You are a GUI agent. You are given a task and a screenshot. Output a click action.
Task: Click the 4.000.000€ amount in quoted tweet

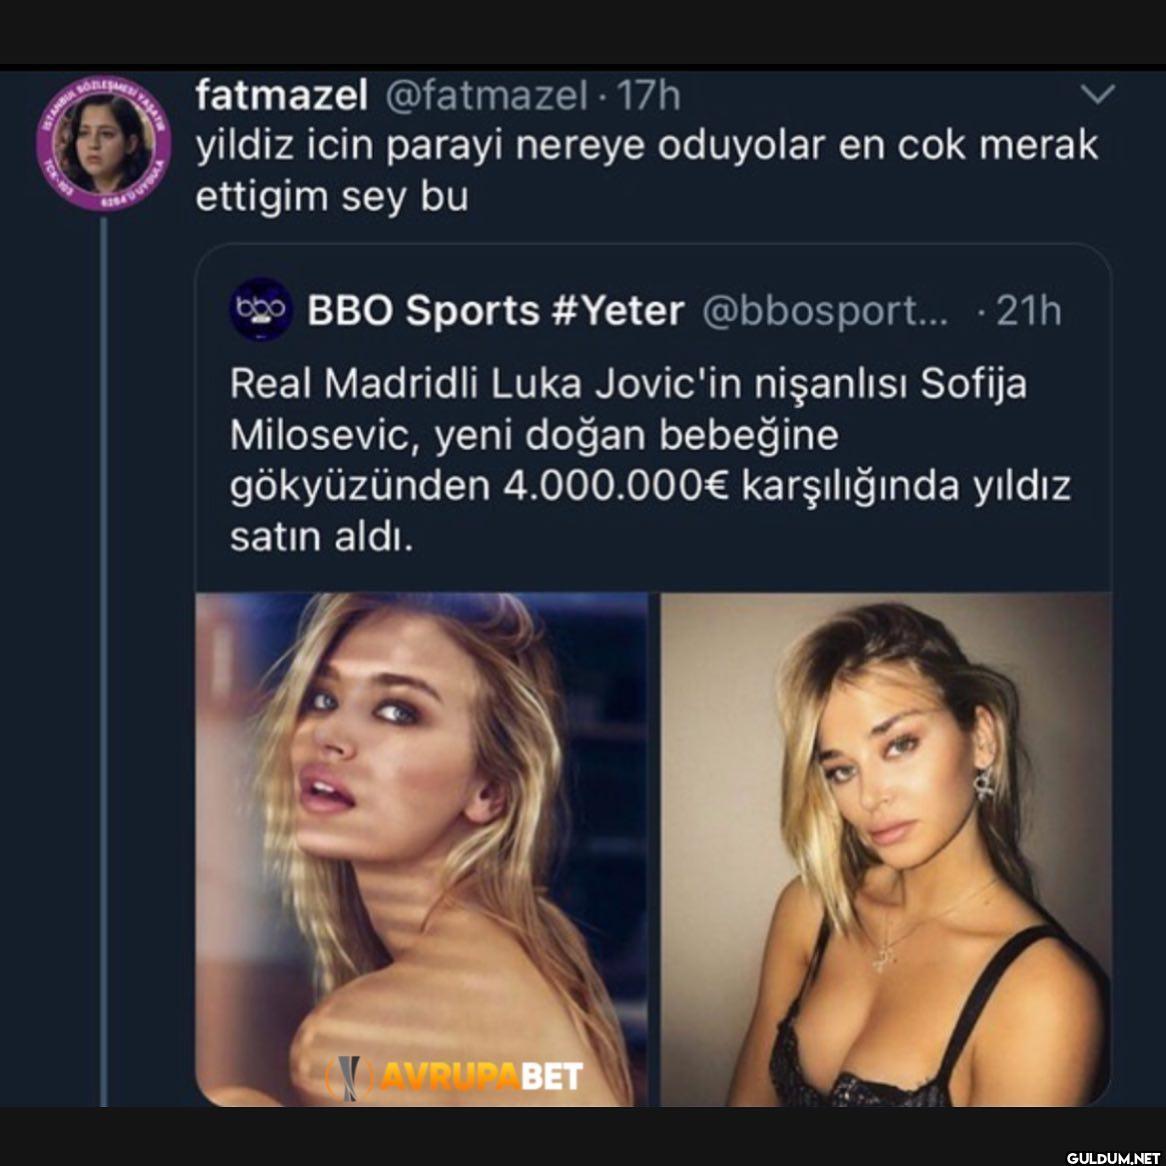pos(617,486)
